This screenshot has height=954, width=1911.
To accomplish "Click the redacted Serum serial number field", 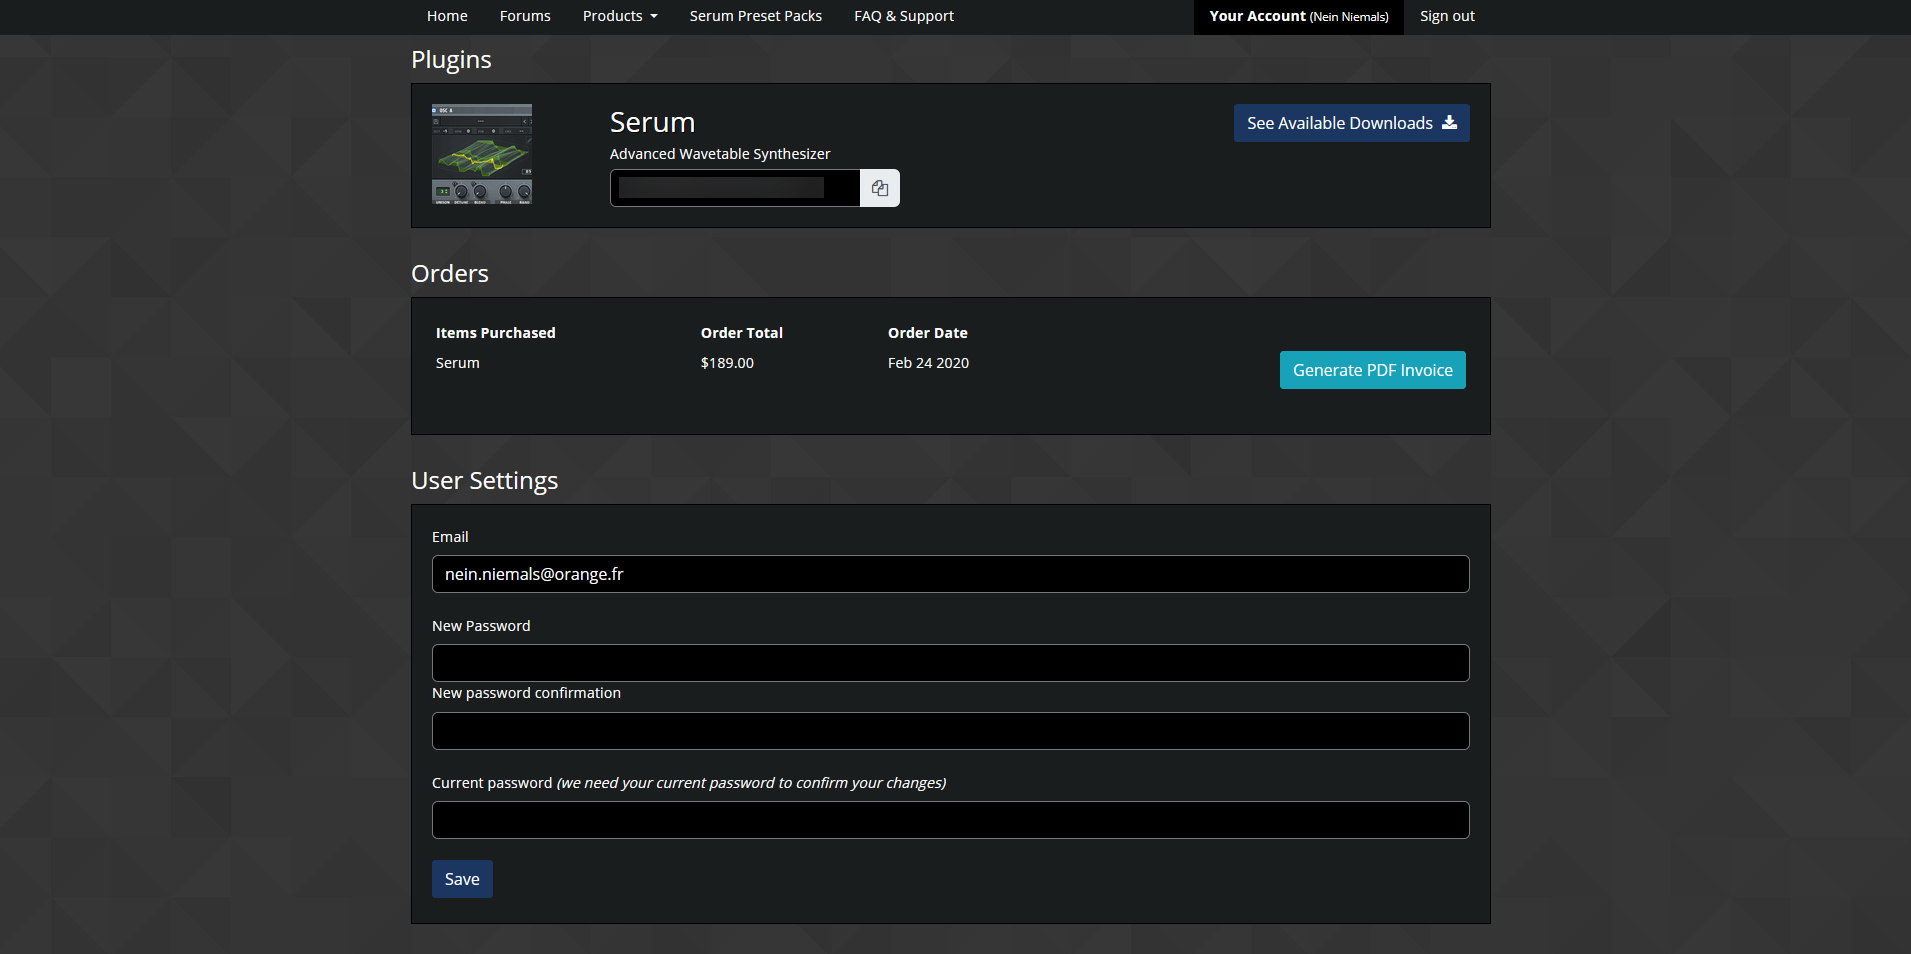I will tap(735, 188).
